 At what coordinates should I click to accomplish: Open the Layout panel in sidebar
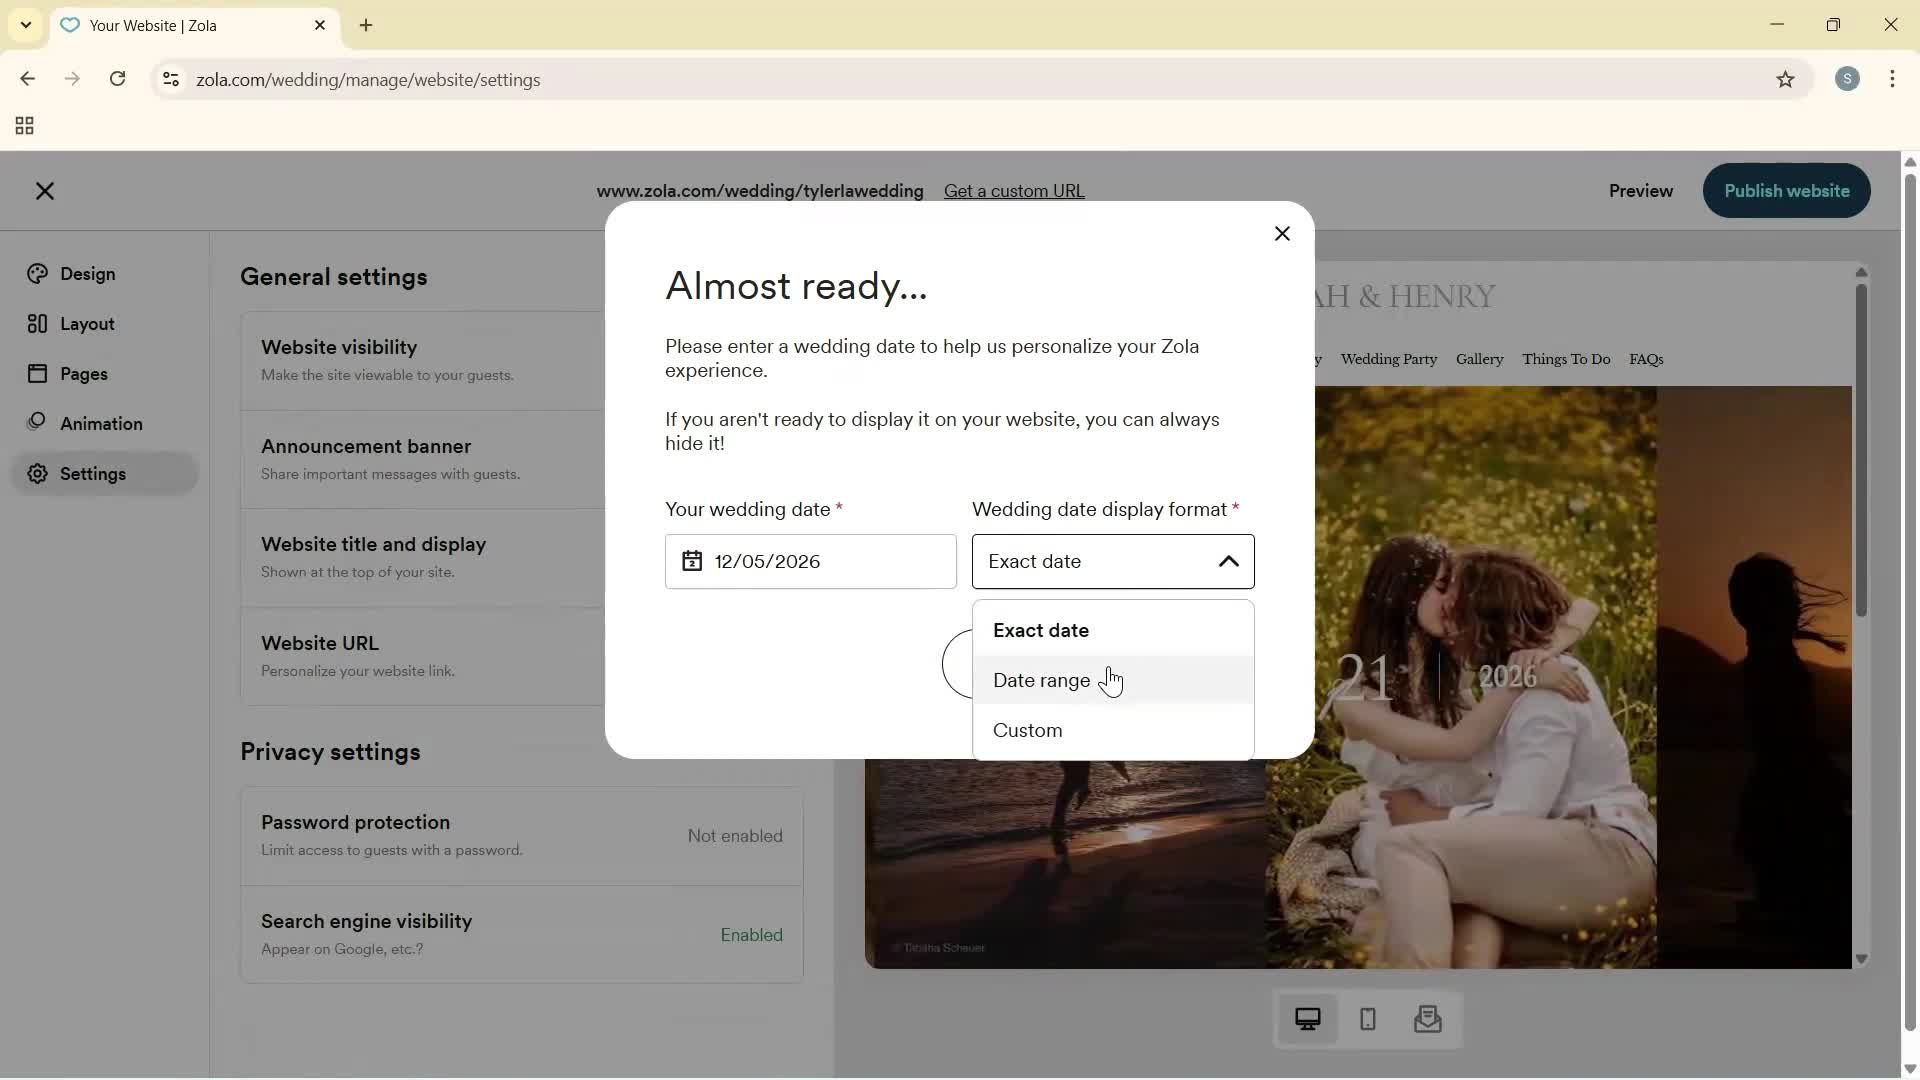[x=37, y=323]
